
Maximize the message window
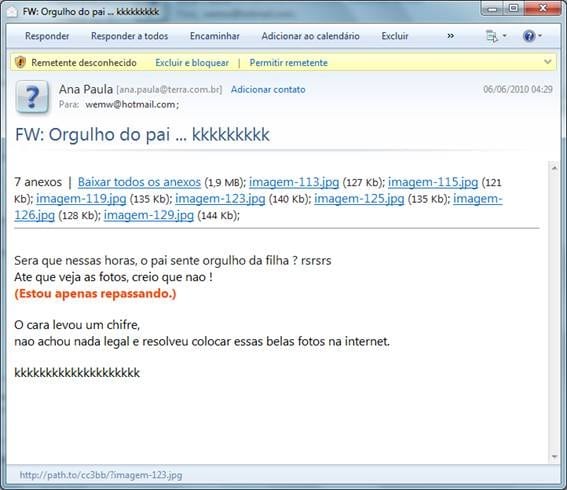click(x=513, y=8)
